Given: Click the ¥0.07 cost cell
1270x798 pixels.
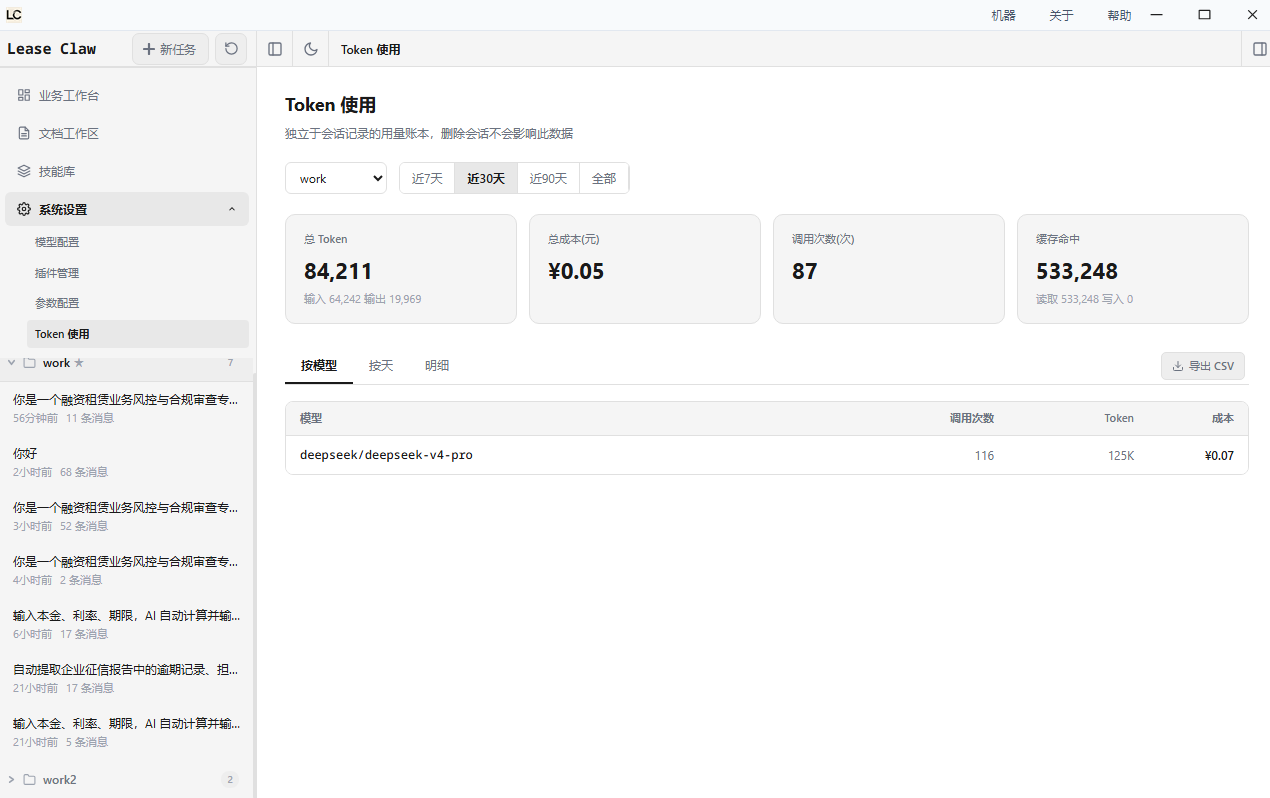Looking at the screenshot, I should coord(1219,455).
